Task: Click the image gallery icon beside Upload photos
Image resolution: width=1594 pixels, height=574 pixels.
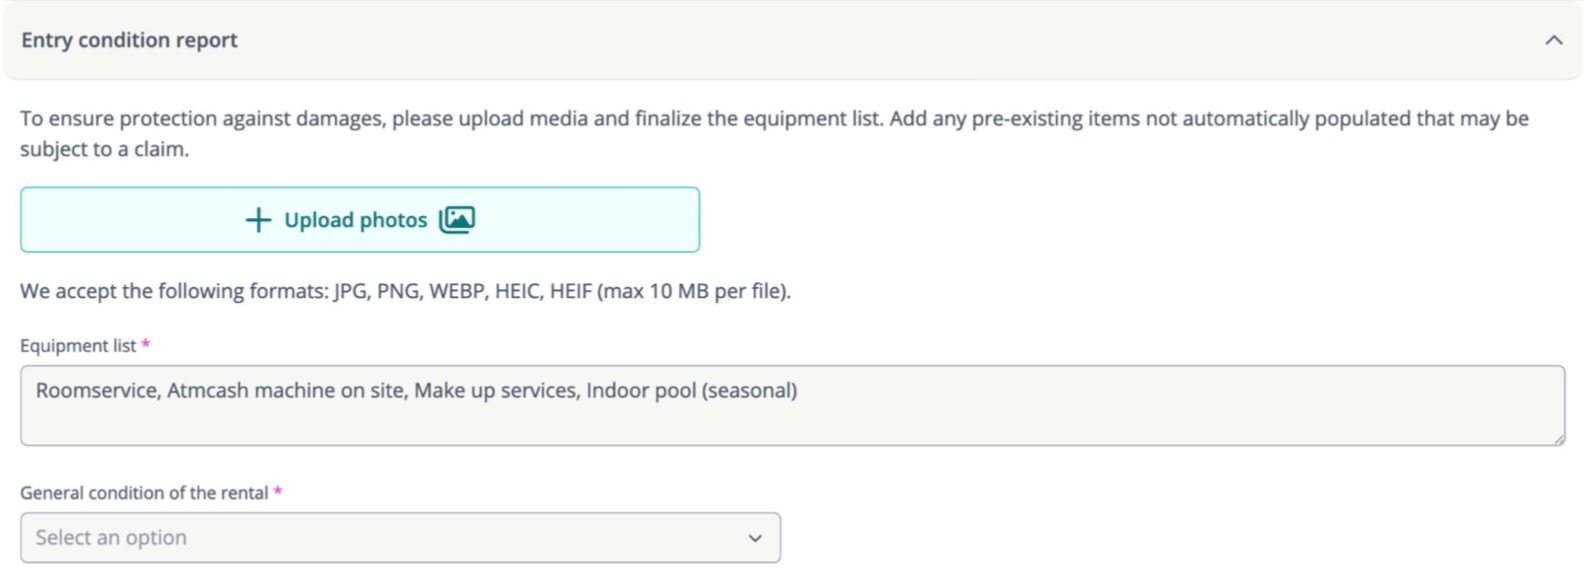Action: (457, 220)
